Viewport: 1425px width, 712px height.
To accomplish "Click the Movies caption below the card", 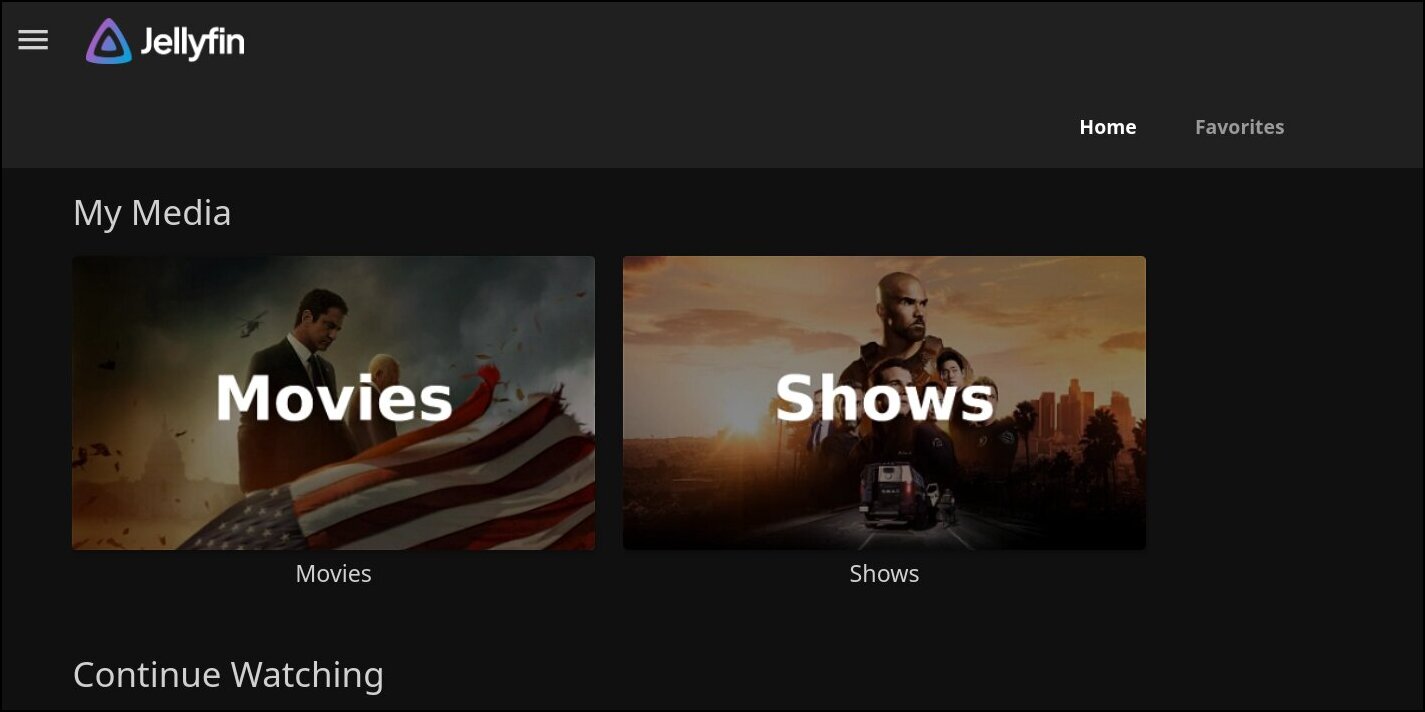I will [x=333, y=574].
